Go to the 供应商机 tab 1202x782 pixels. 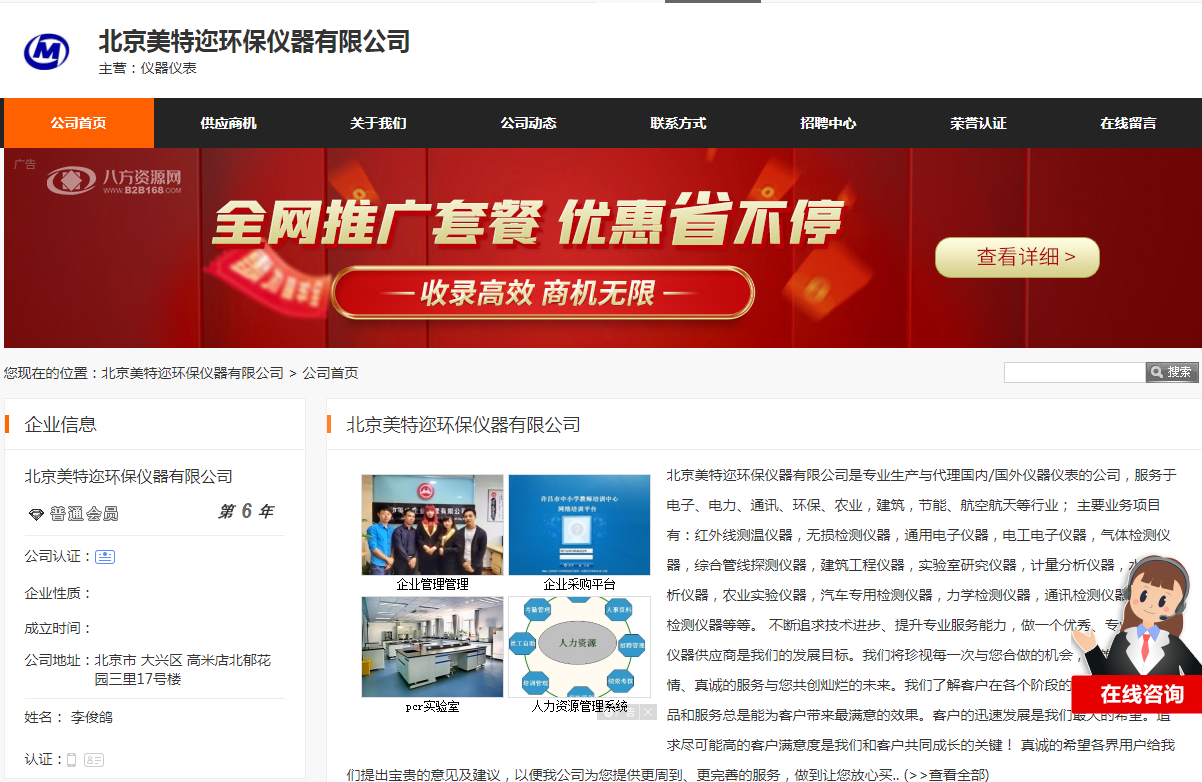tap(229, 123)
